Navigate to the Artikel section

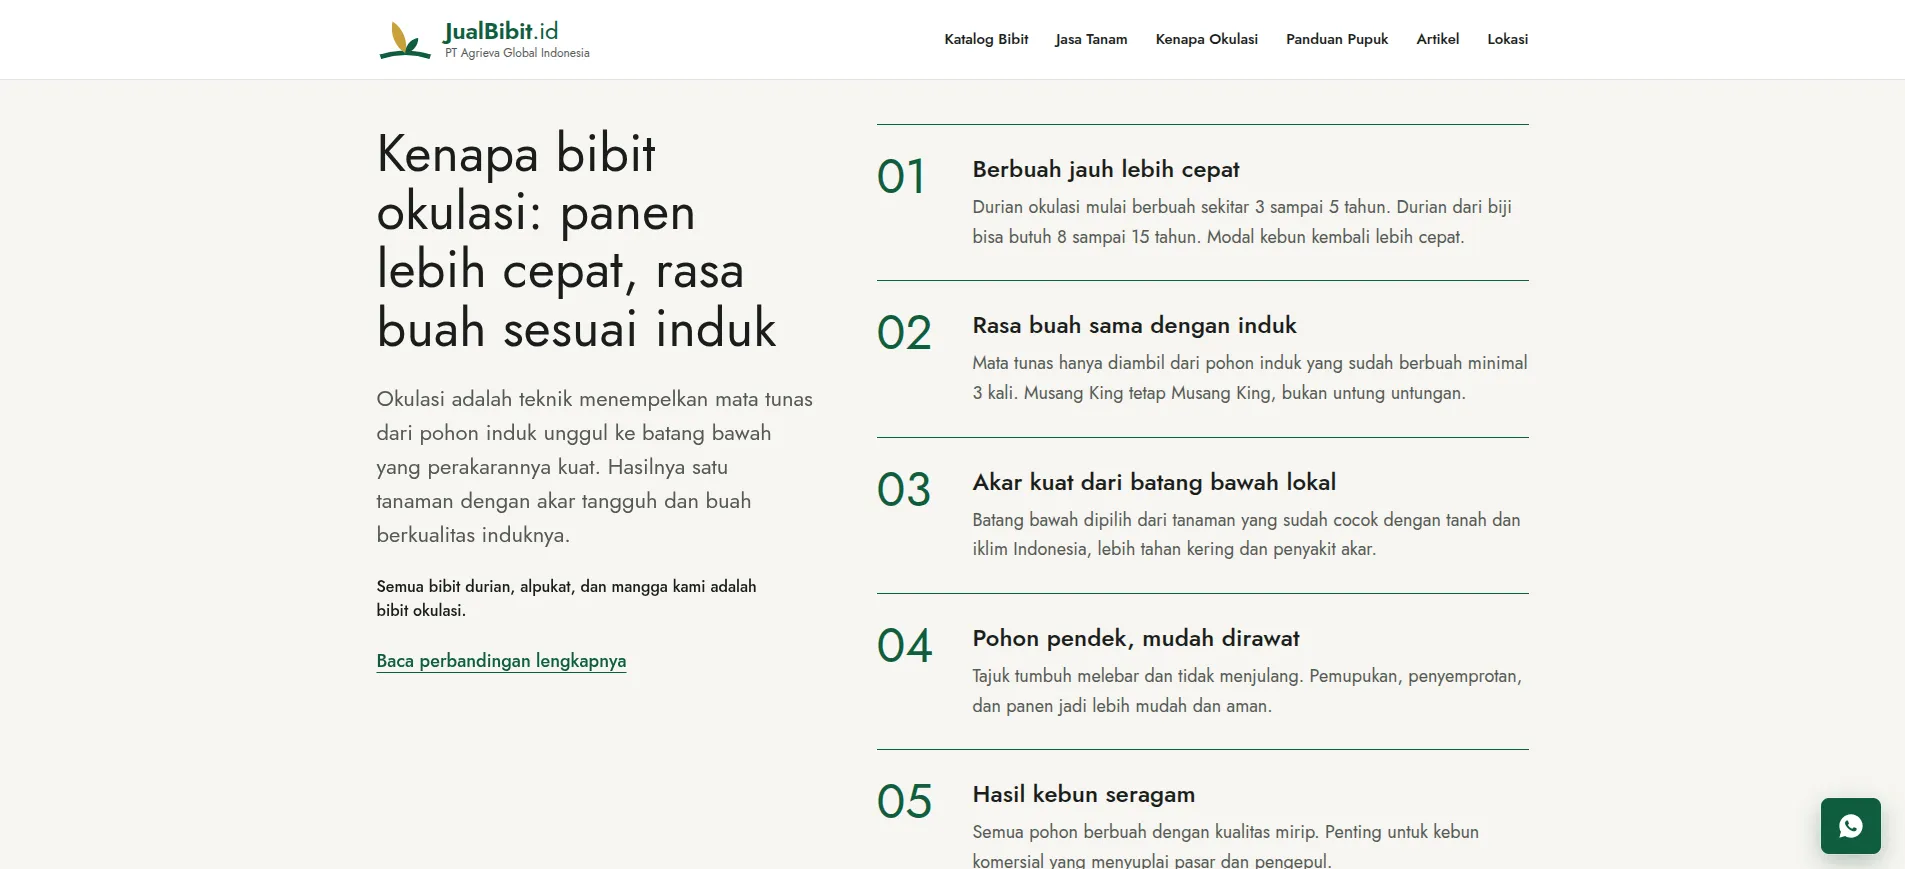click(x=1437, y=39)
